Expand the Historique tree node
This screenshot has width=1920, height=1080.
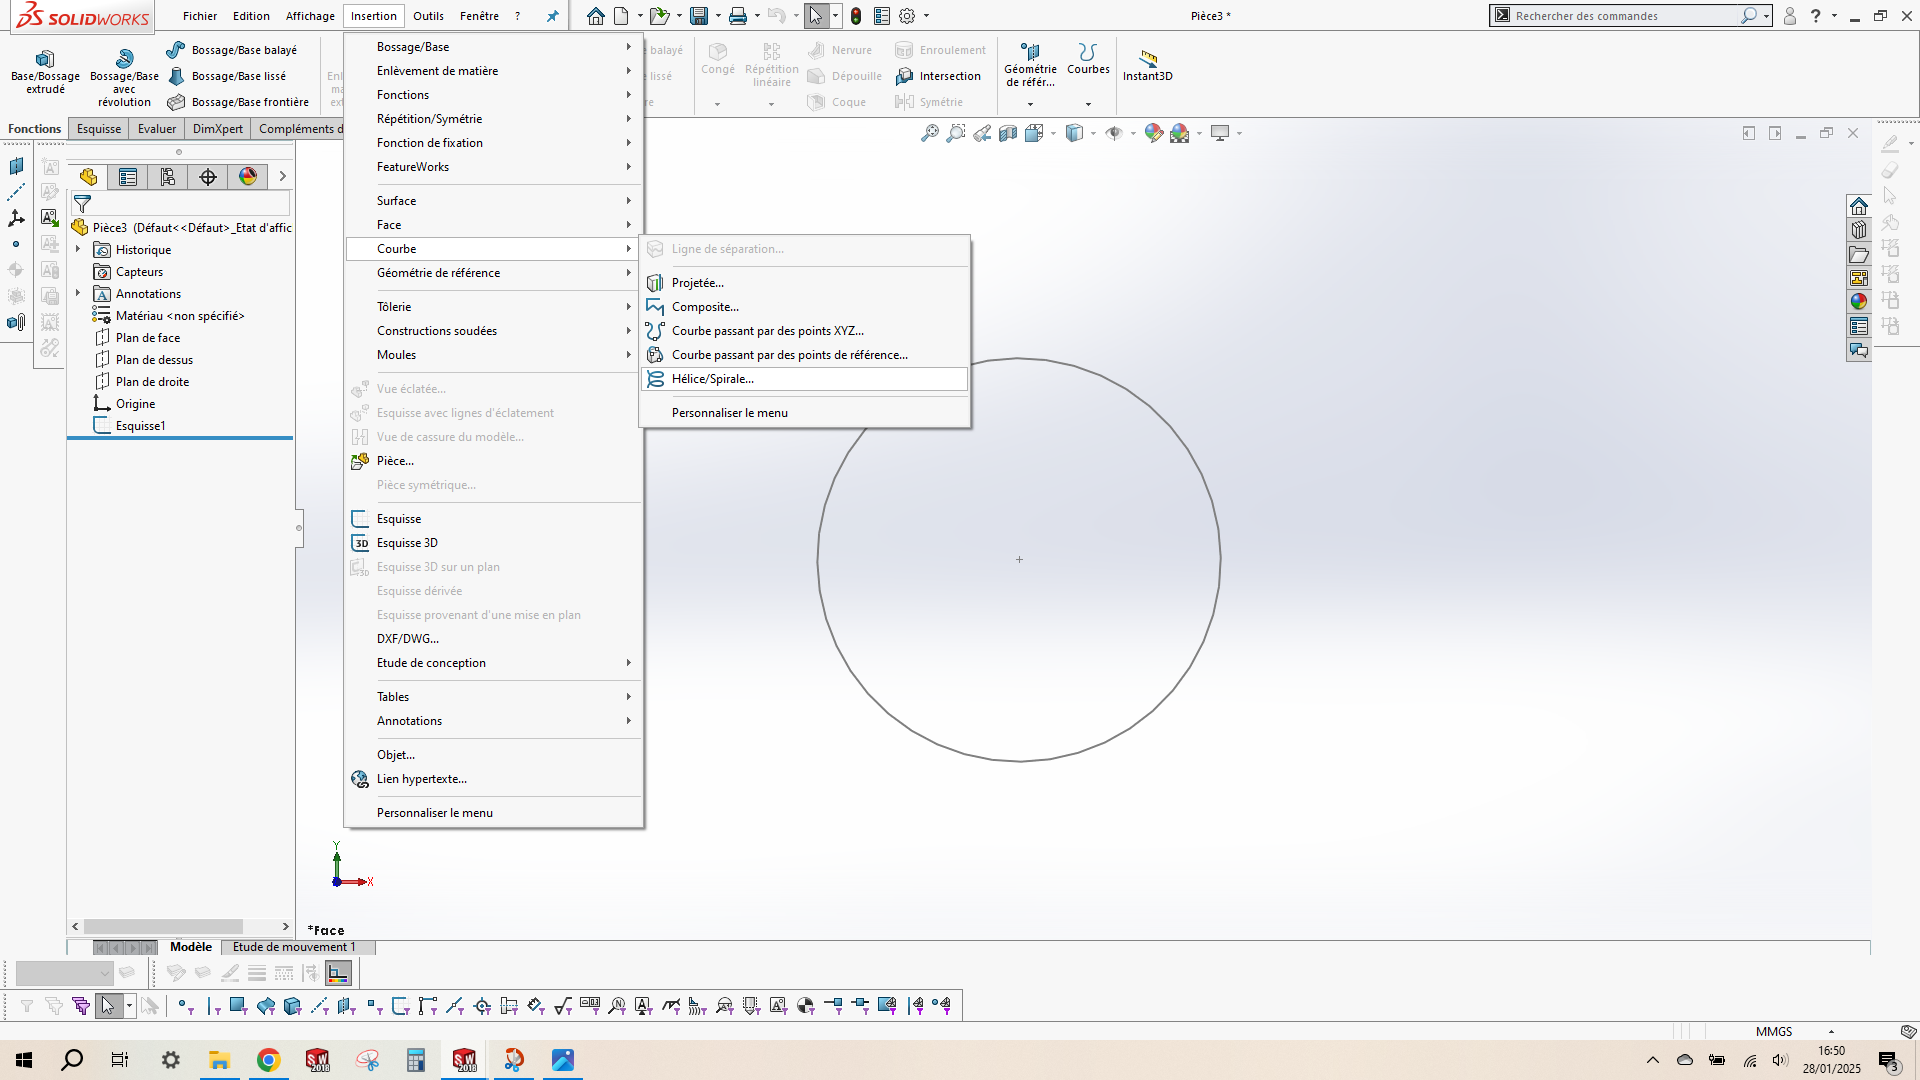pos(78,250)
